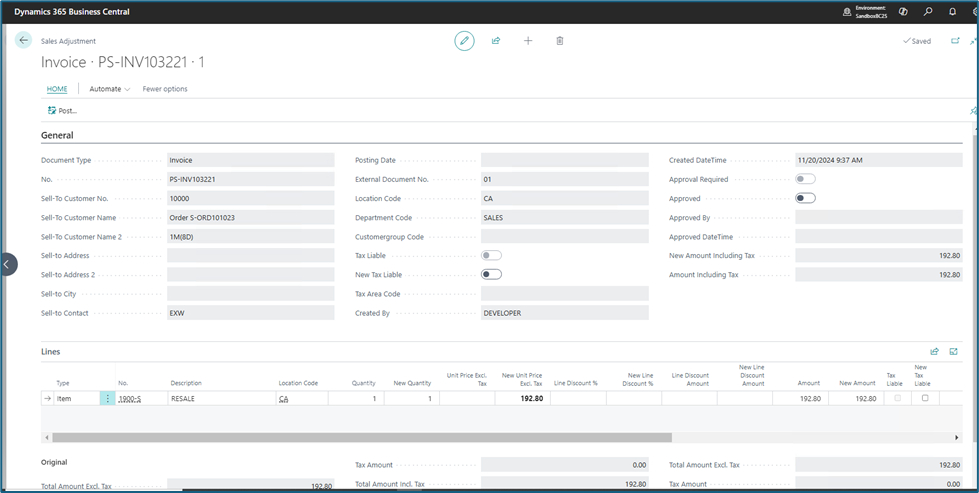Open Copilot icon in top bar
Viewport: 979px width, 493px height.
tap(903, 12)
